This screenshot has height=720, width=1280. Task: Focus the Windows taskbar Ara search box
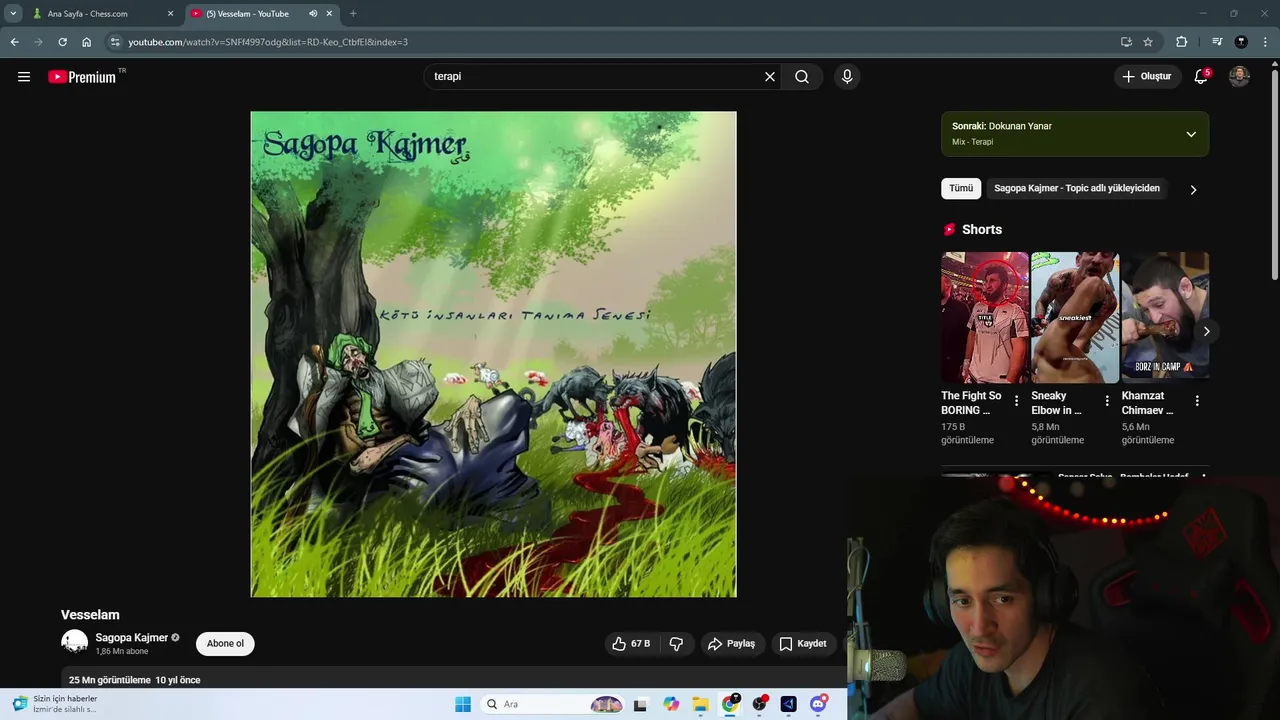pyautogui.click(x=553, y=704)
